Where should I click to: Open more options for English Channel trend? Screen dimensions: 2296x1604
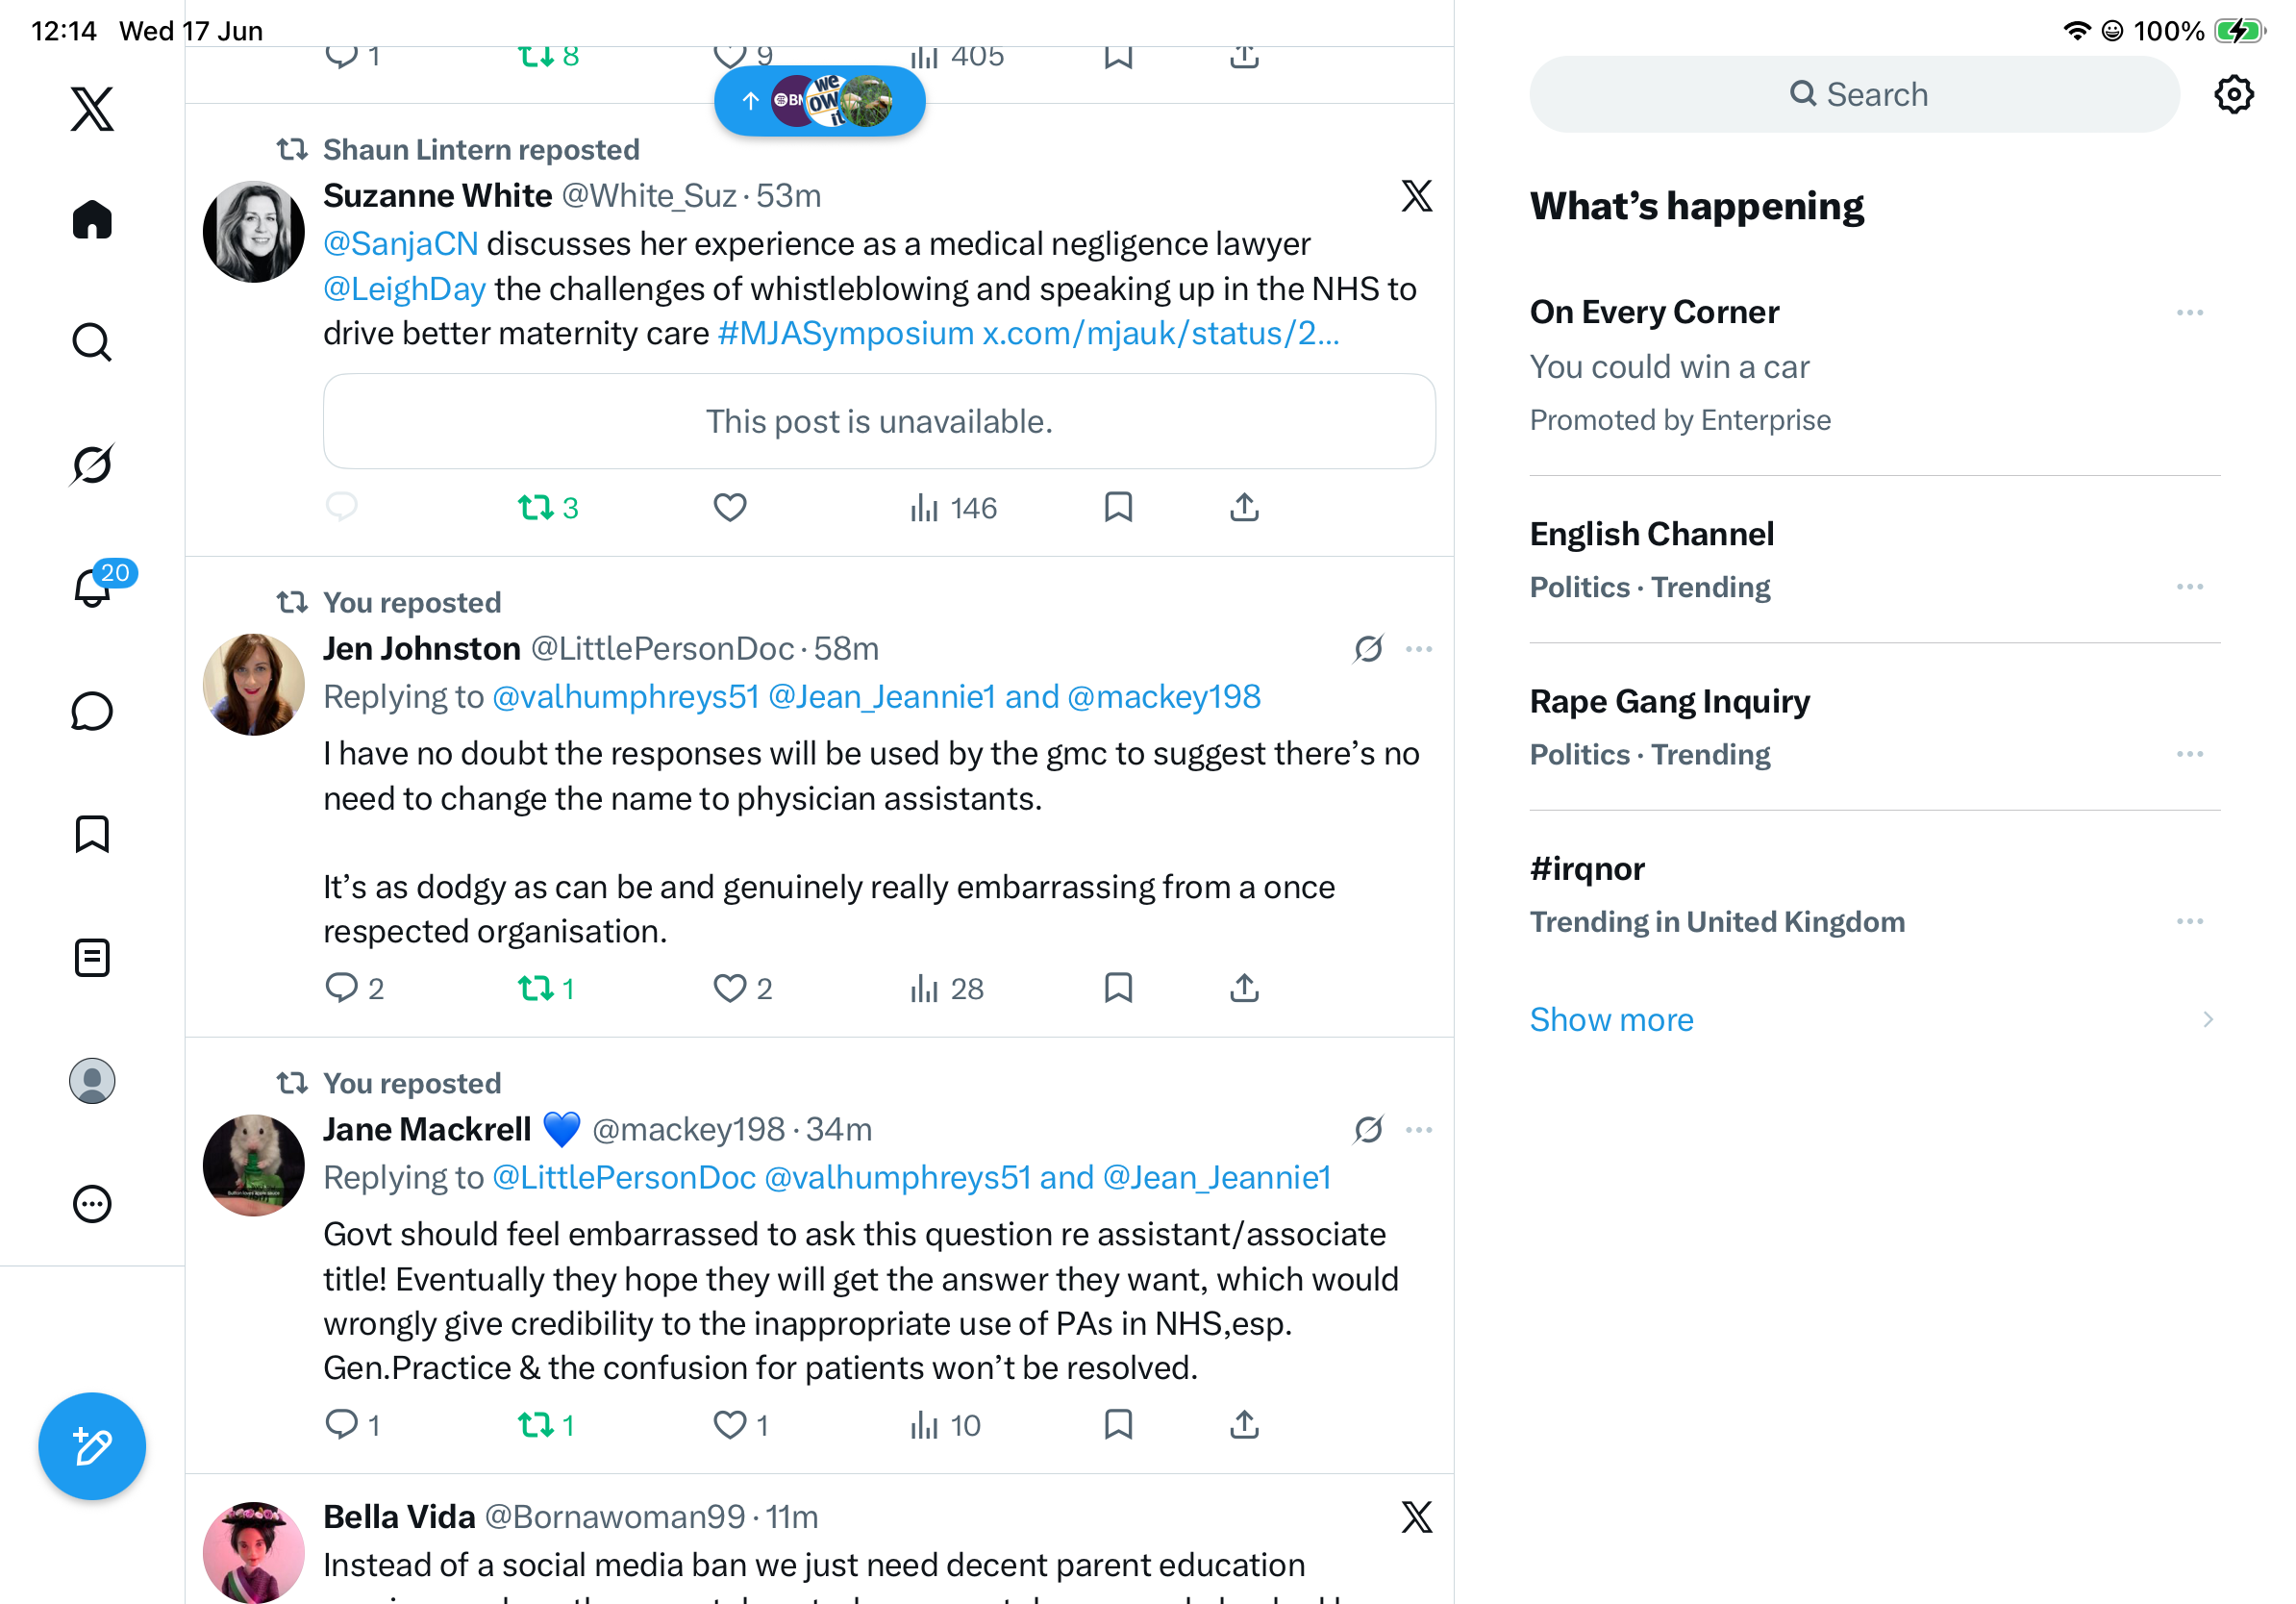click(x=2189, y=586)
